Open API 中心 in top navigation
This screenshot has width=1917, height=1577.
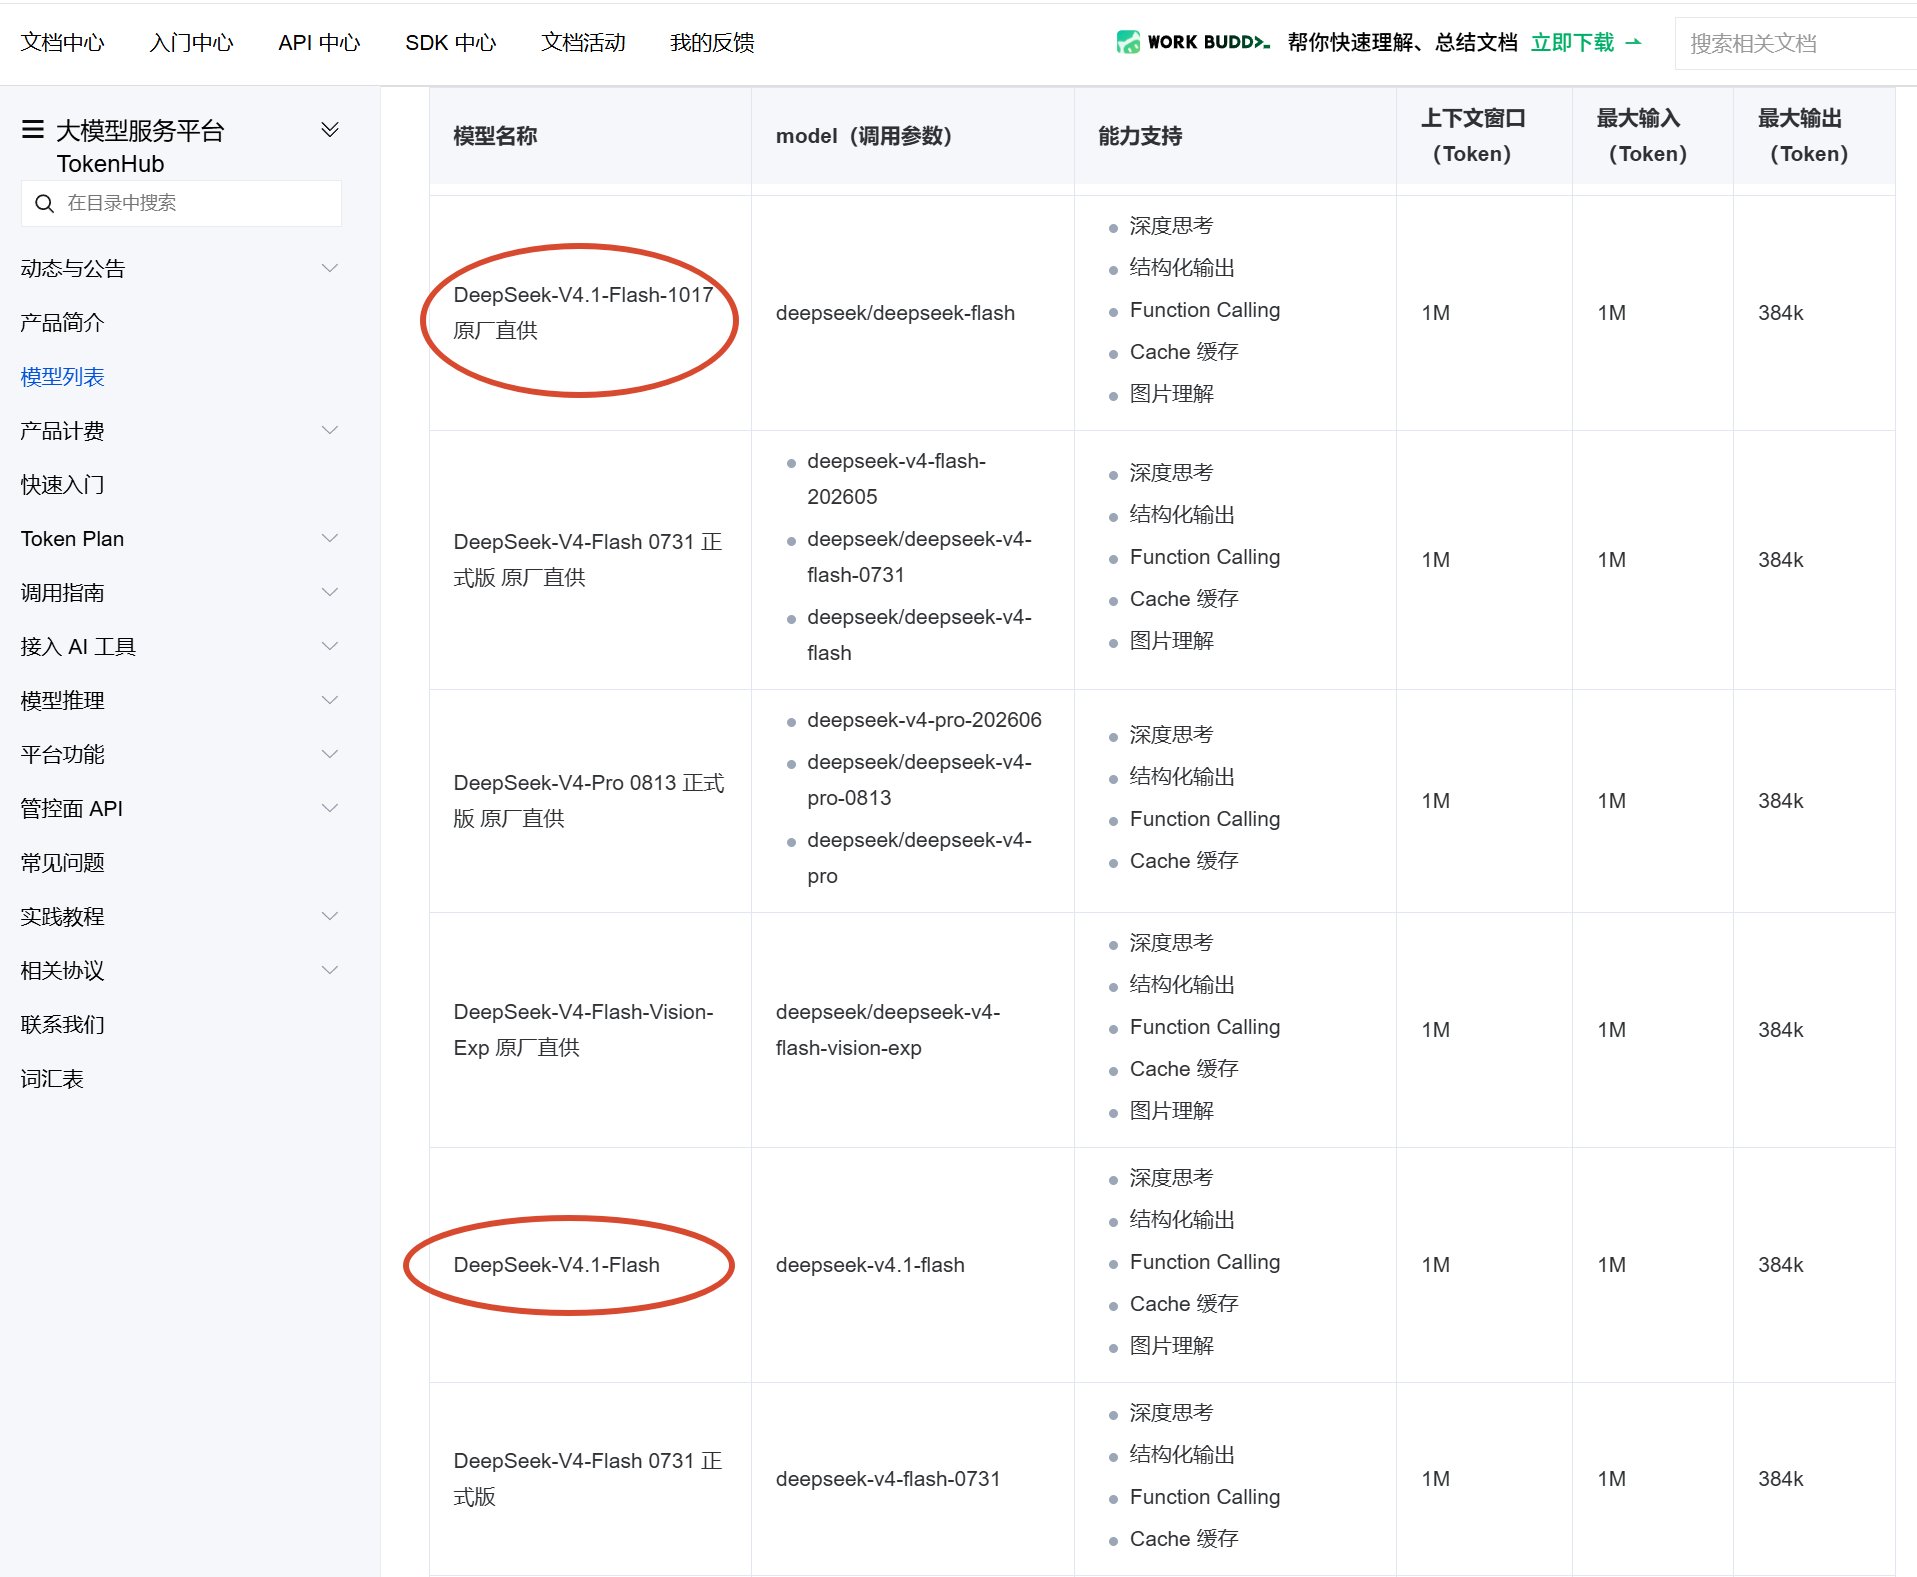pos(319,42)
